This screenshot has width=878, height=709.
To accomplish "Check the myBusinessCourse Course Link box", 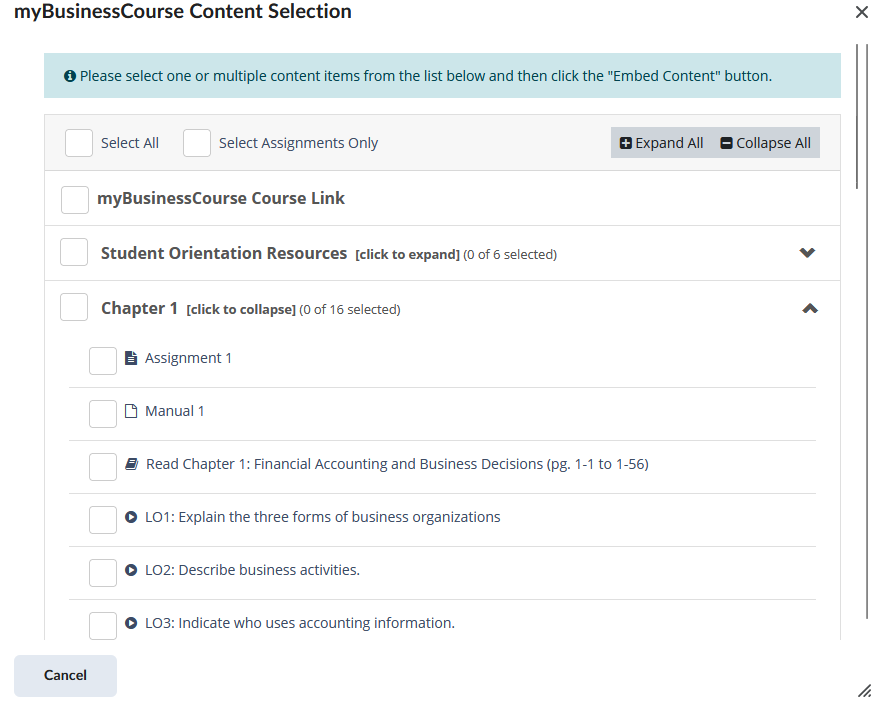I will tap(75, 200).
